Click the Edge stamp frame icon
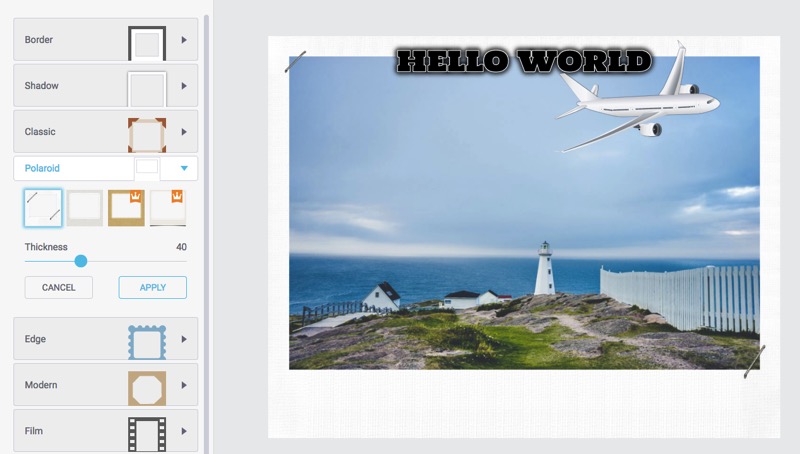The height and width of the screenshot is (454, 800). [x=147, y=342]
